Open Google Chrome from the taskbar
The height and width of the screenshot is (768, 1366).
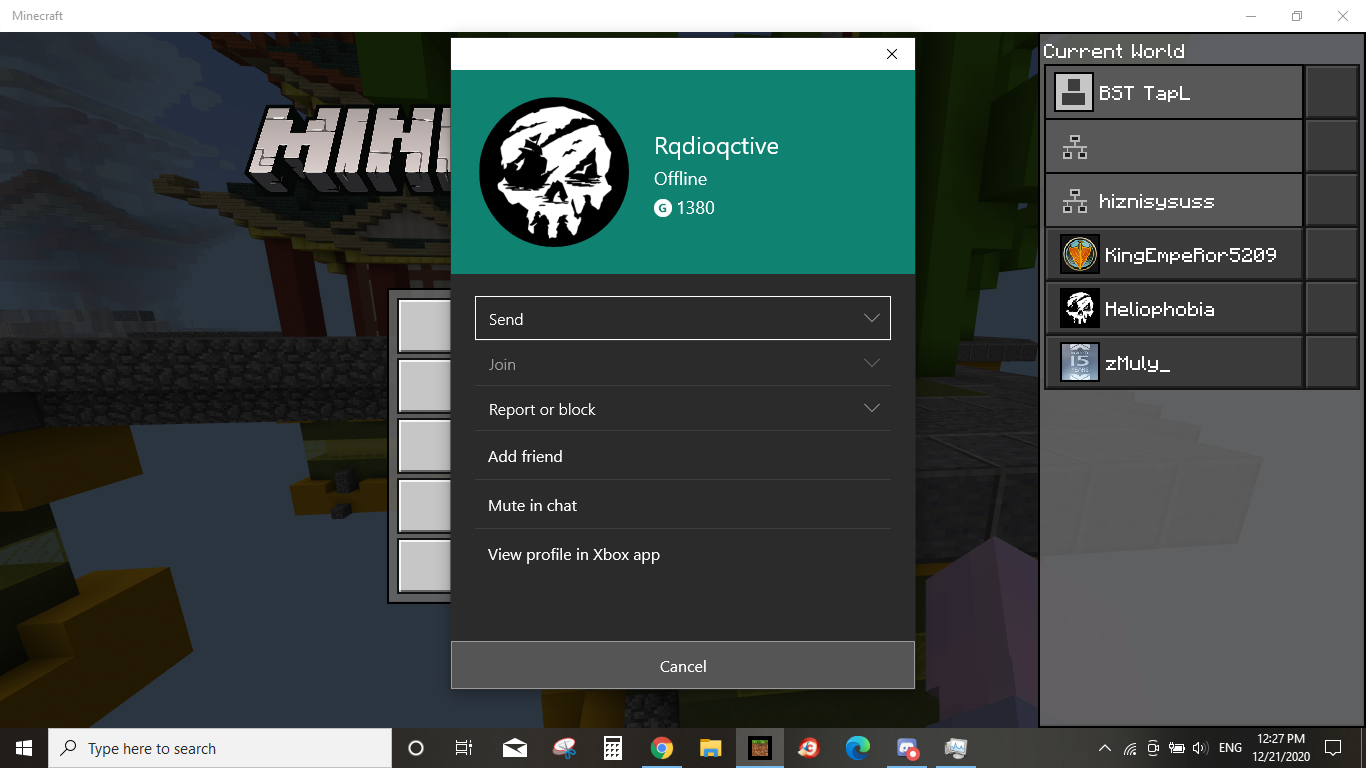[661, 748]
